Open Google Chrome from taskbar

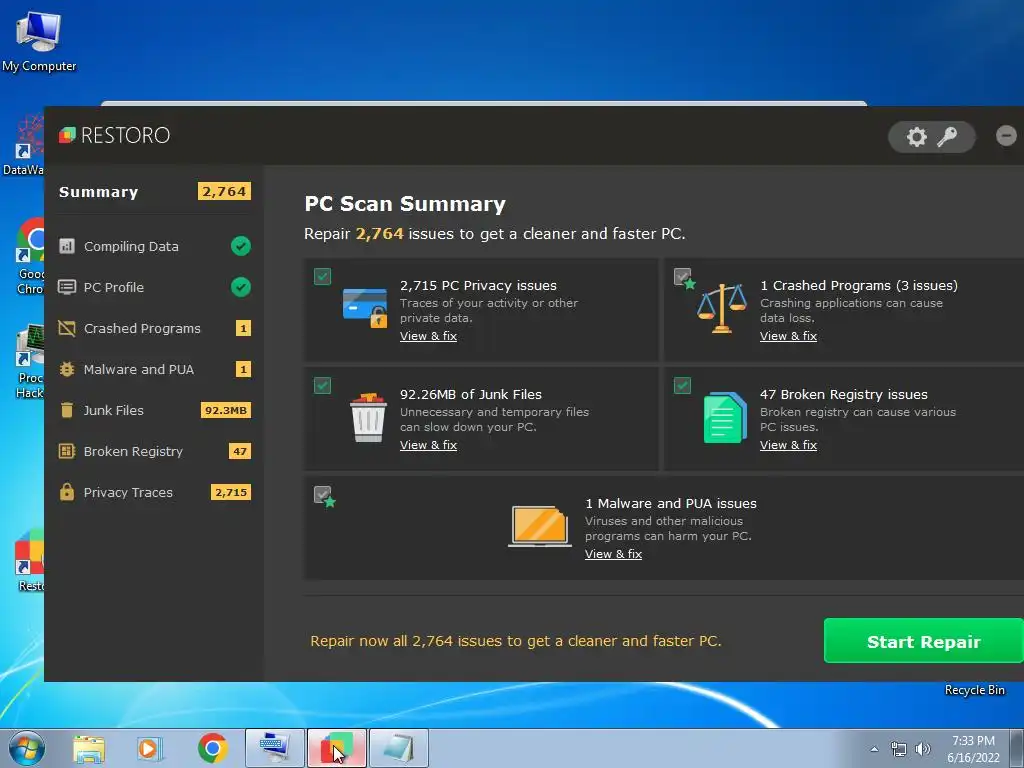pyautogui.click(x=212, y=748)
